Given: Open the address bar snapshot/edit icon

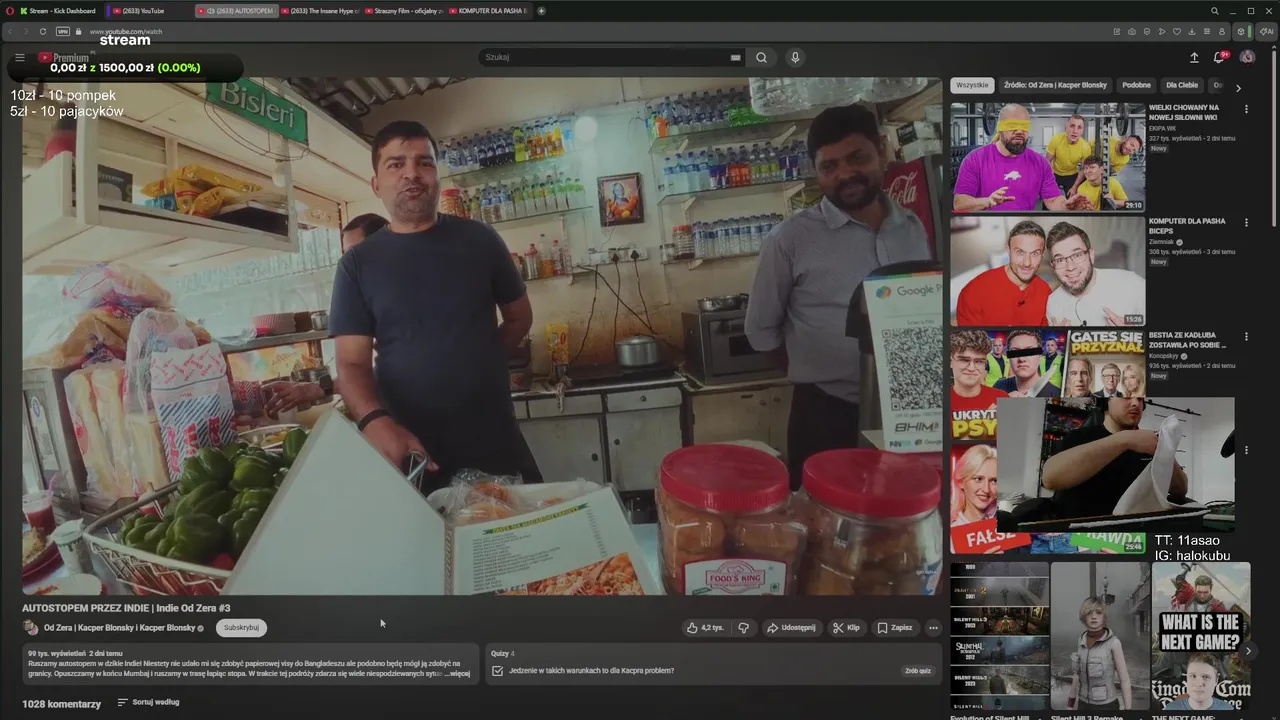Looking at the screenshot, I should 1116,32.
